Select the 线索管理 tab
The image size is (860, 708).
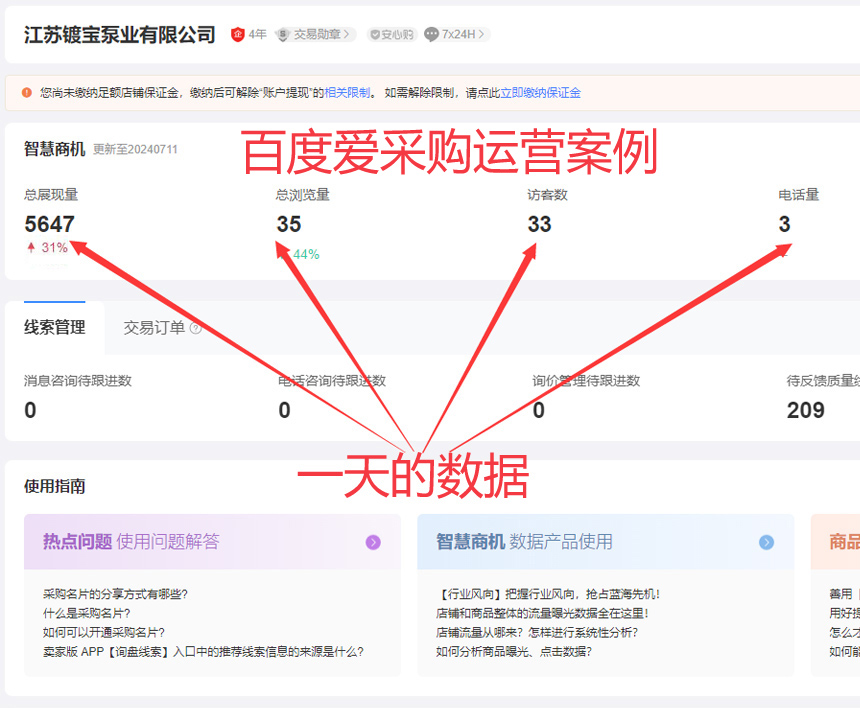(52, 327)
